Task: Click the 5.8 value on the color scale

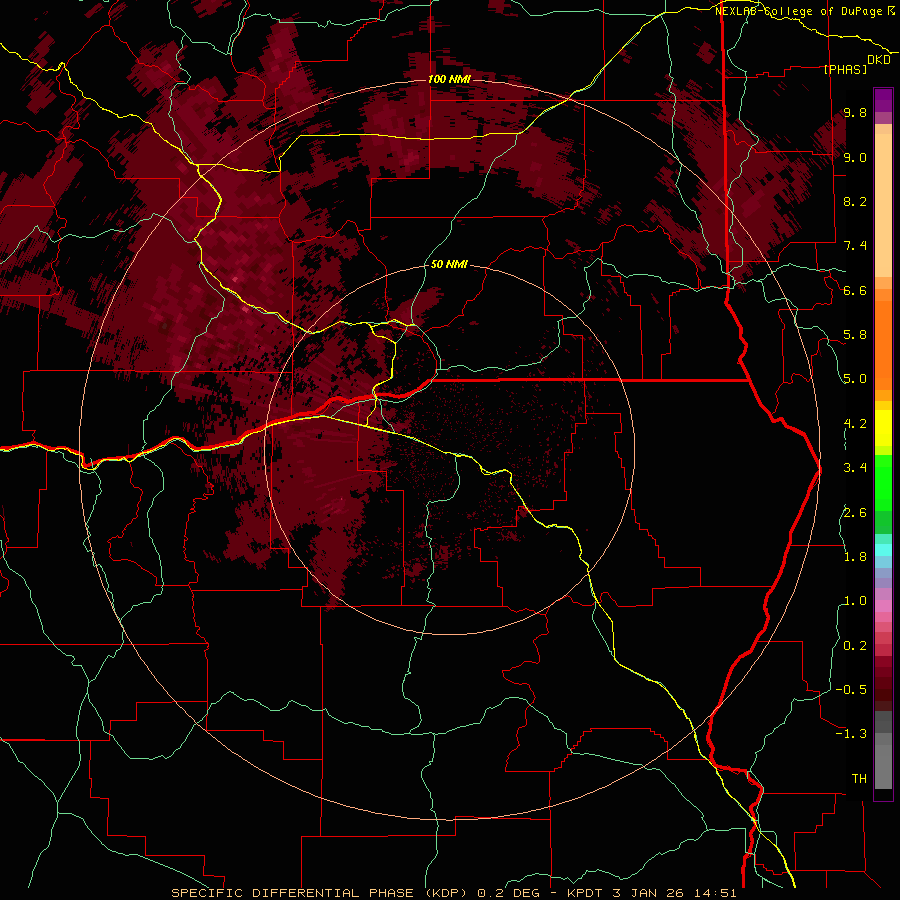Action: [x=855, y=335]
